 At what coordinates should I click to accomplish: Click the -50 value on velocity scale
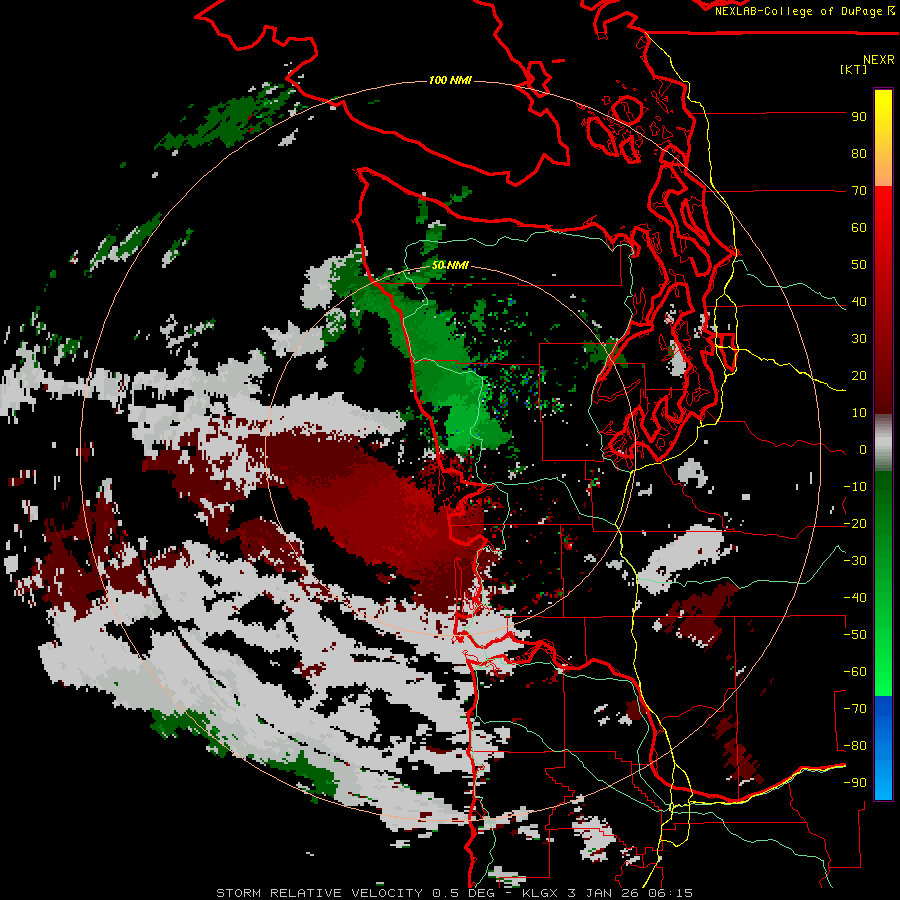pos(855,635)
